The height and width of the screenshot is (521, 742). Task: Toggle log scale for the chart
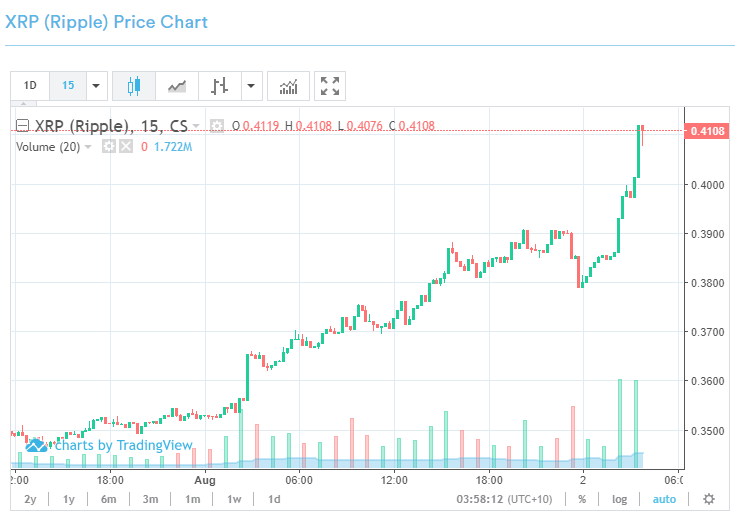pos(620,499)
